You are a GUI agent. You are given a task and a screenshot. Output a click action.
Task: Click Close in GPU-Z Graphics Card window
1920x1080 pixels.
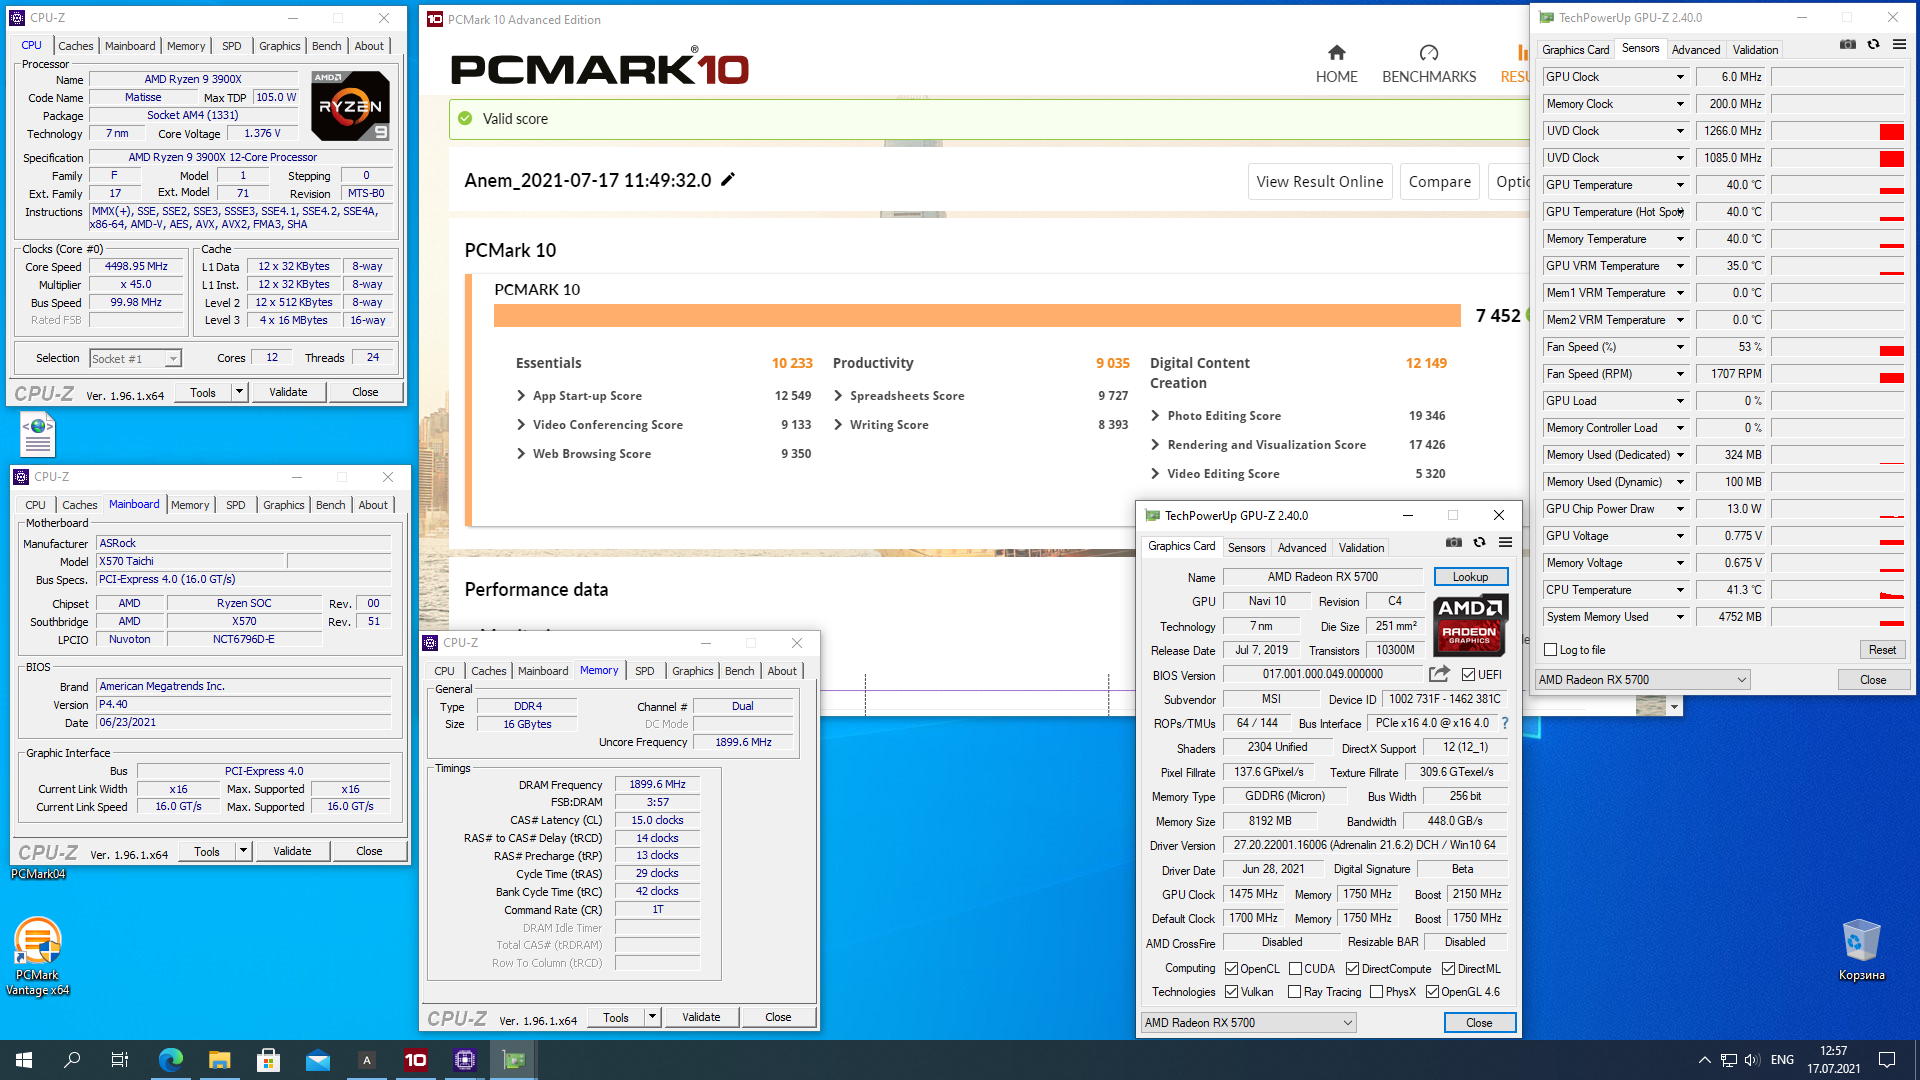[x=1479, y=1023]
